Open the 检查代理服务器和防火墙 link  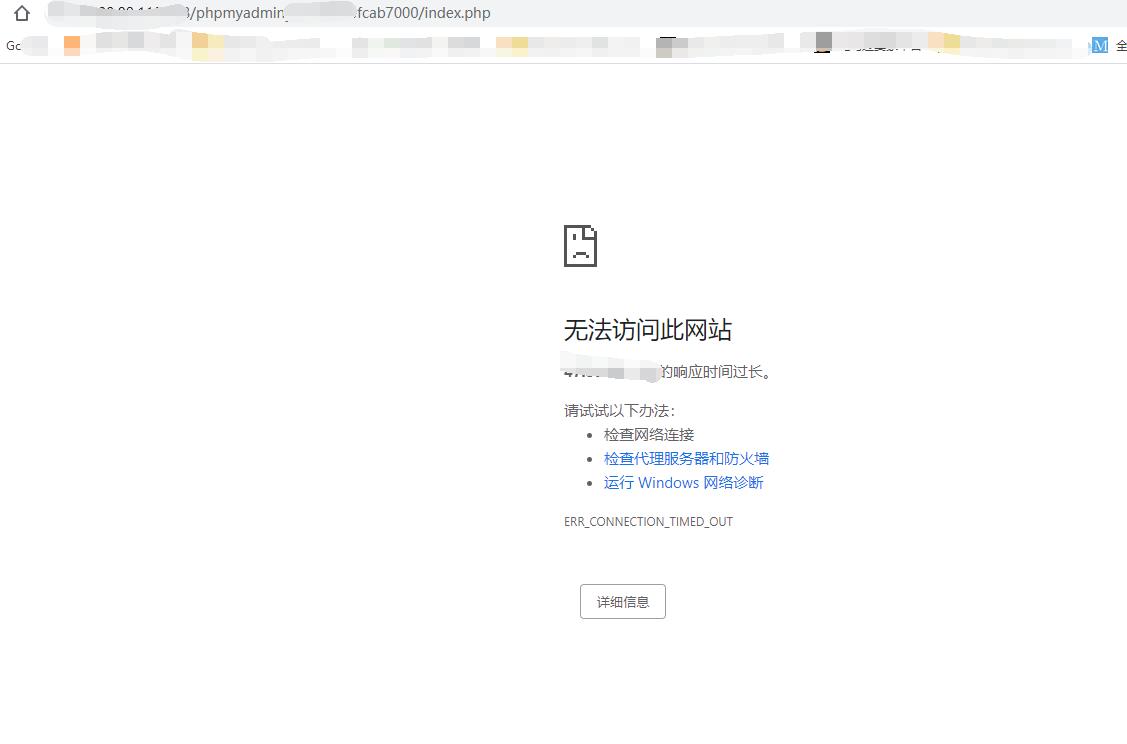coord(686,459)
